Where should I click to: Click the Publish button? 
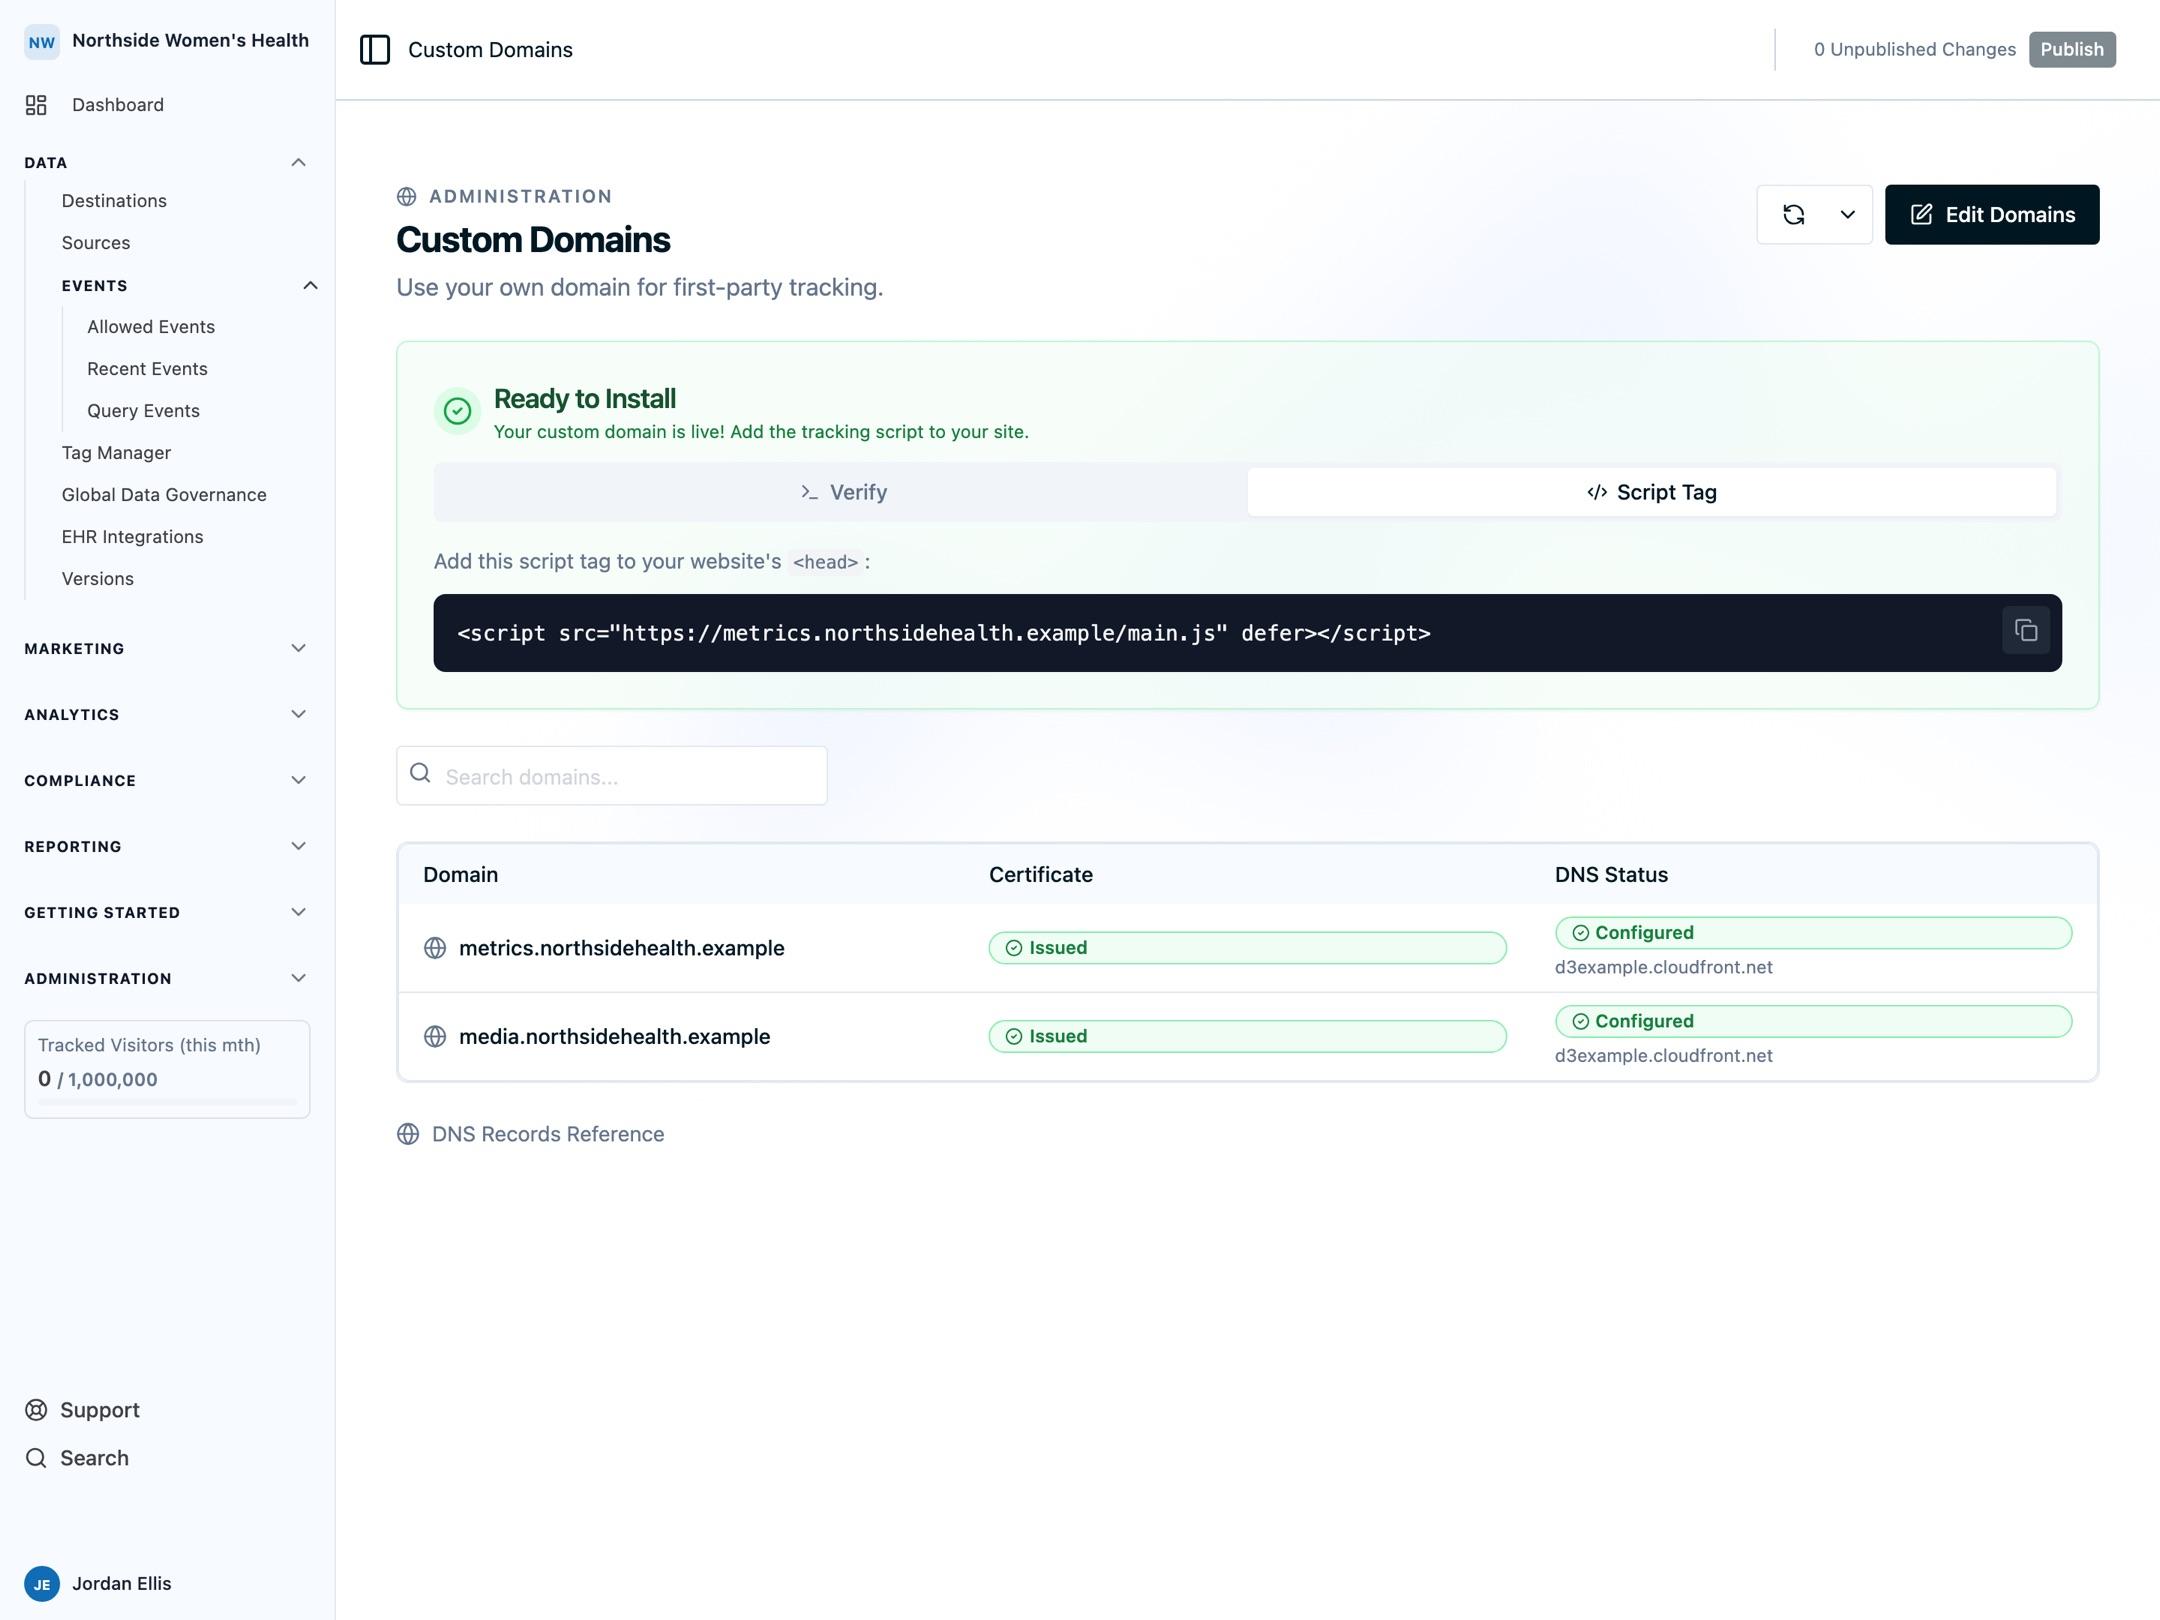click(x=2072, y=50)
